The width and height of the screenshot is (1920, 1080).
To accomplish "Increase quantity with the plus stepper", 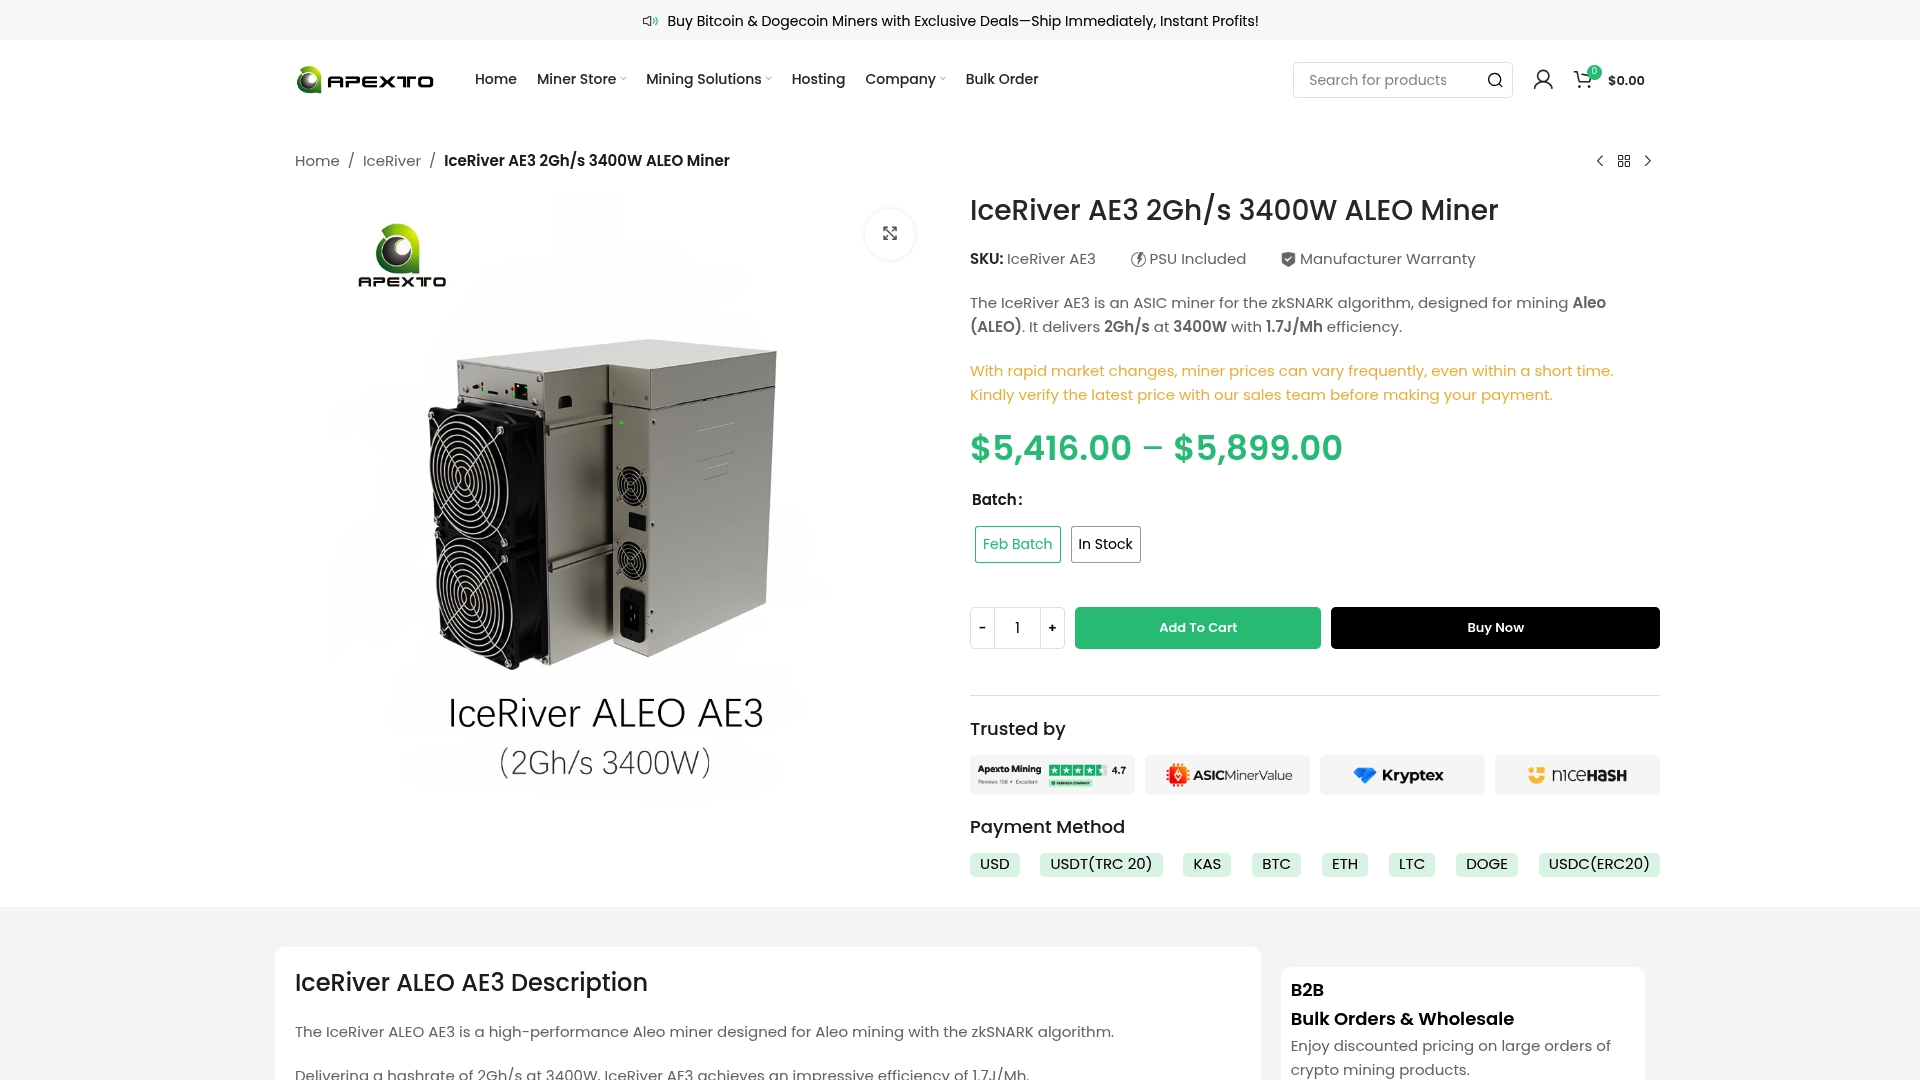I will [x=1052, y=627].
